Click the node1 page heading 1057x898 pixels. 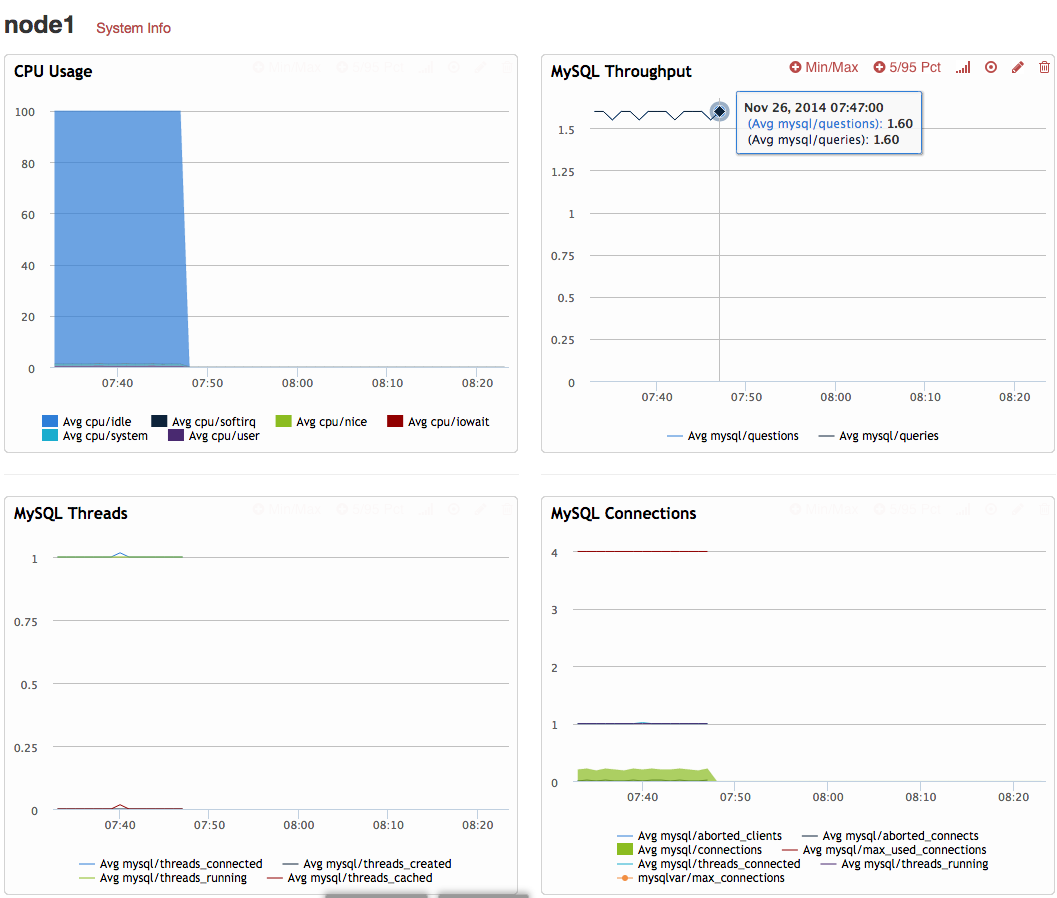pos(40,26)
